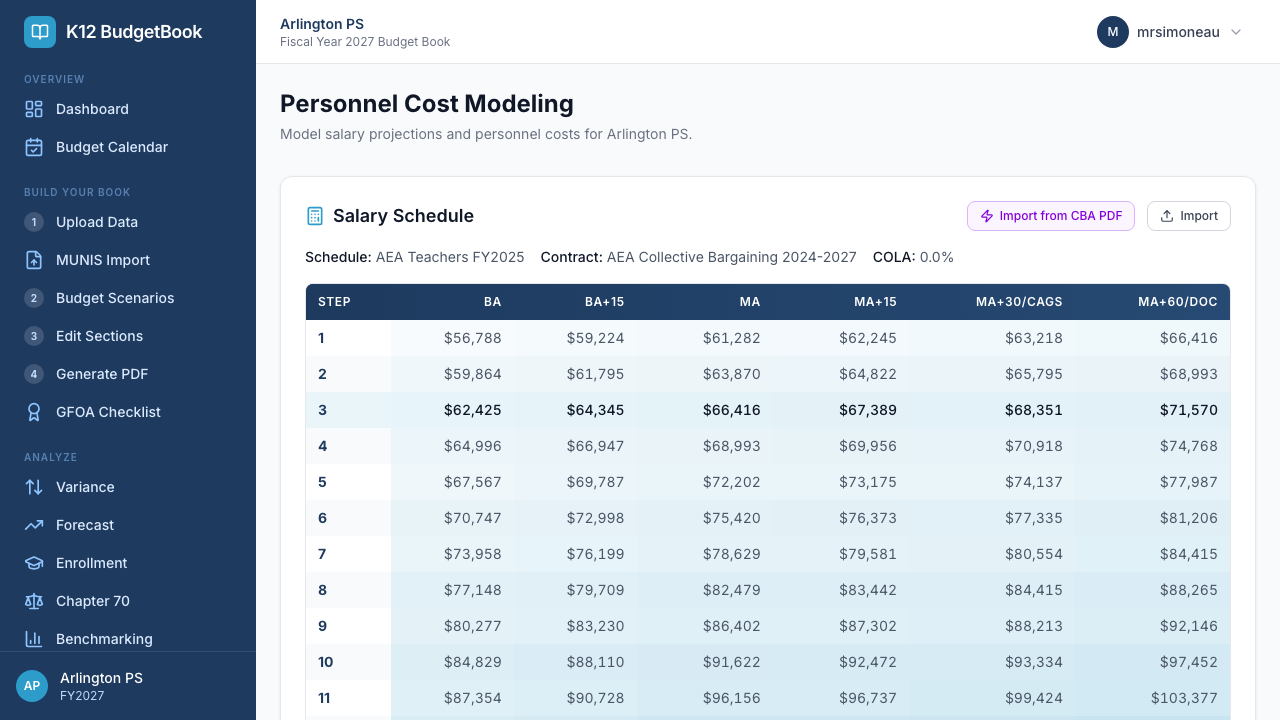1280x720 pixels.
Task: Select the Step 3 BA salary cell
Action: 472,410
